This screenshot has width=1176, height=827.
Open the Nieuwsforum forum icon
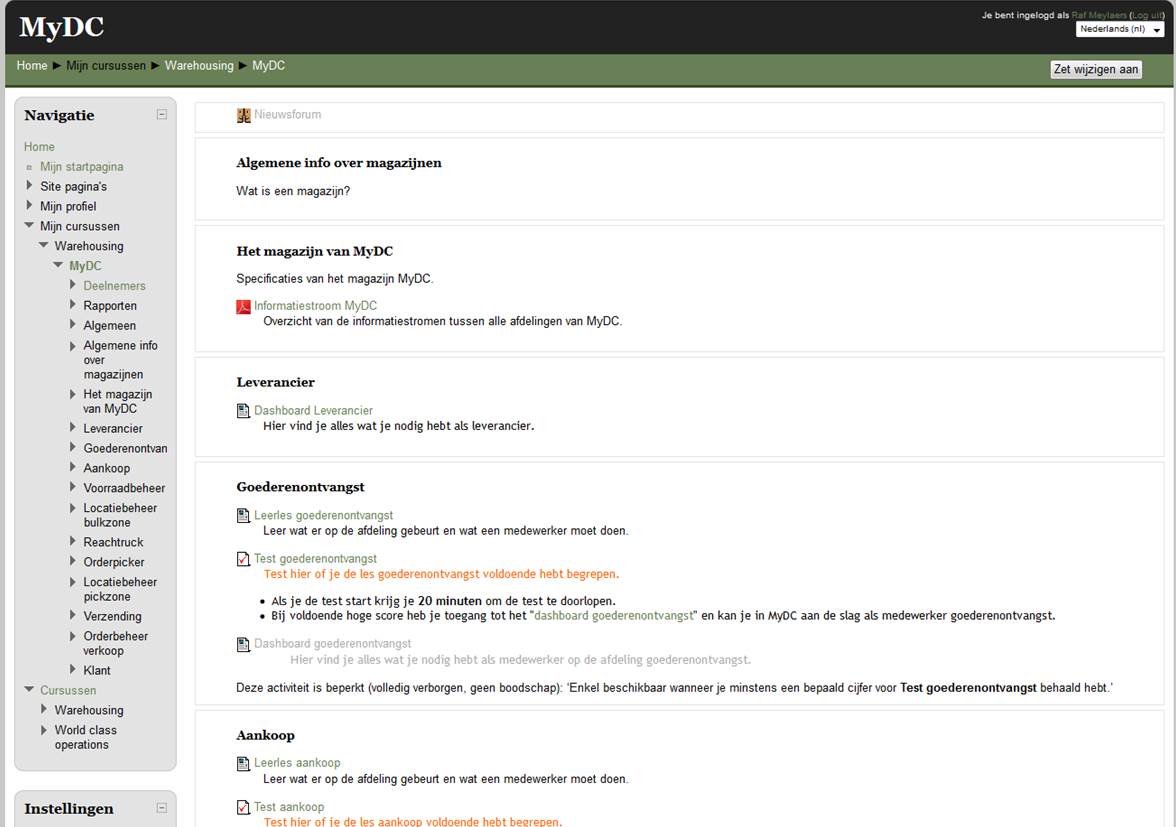tap(244, 115)
